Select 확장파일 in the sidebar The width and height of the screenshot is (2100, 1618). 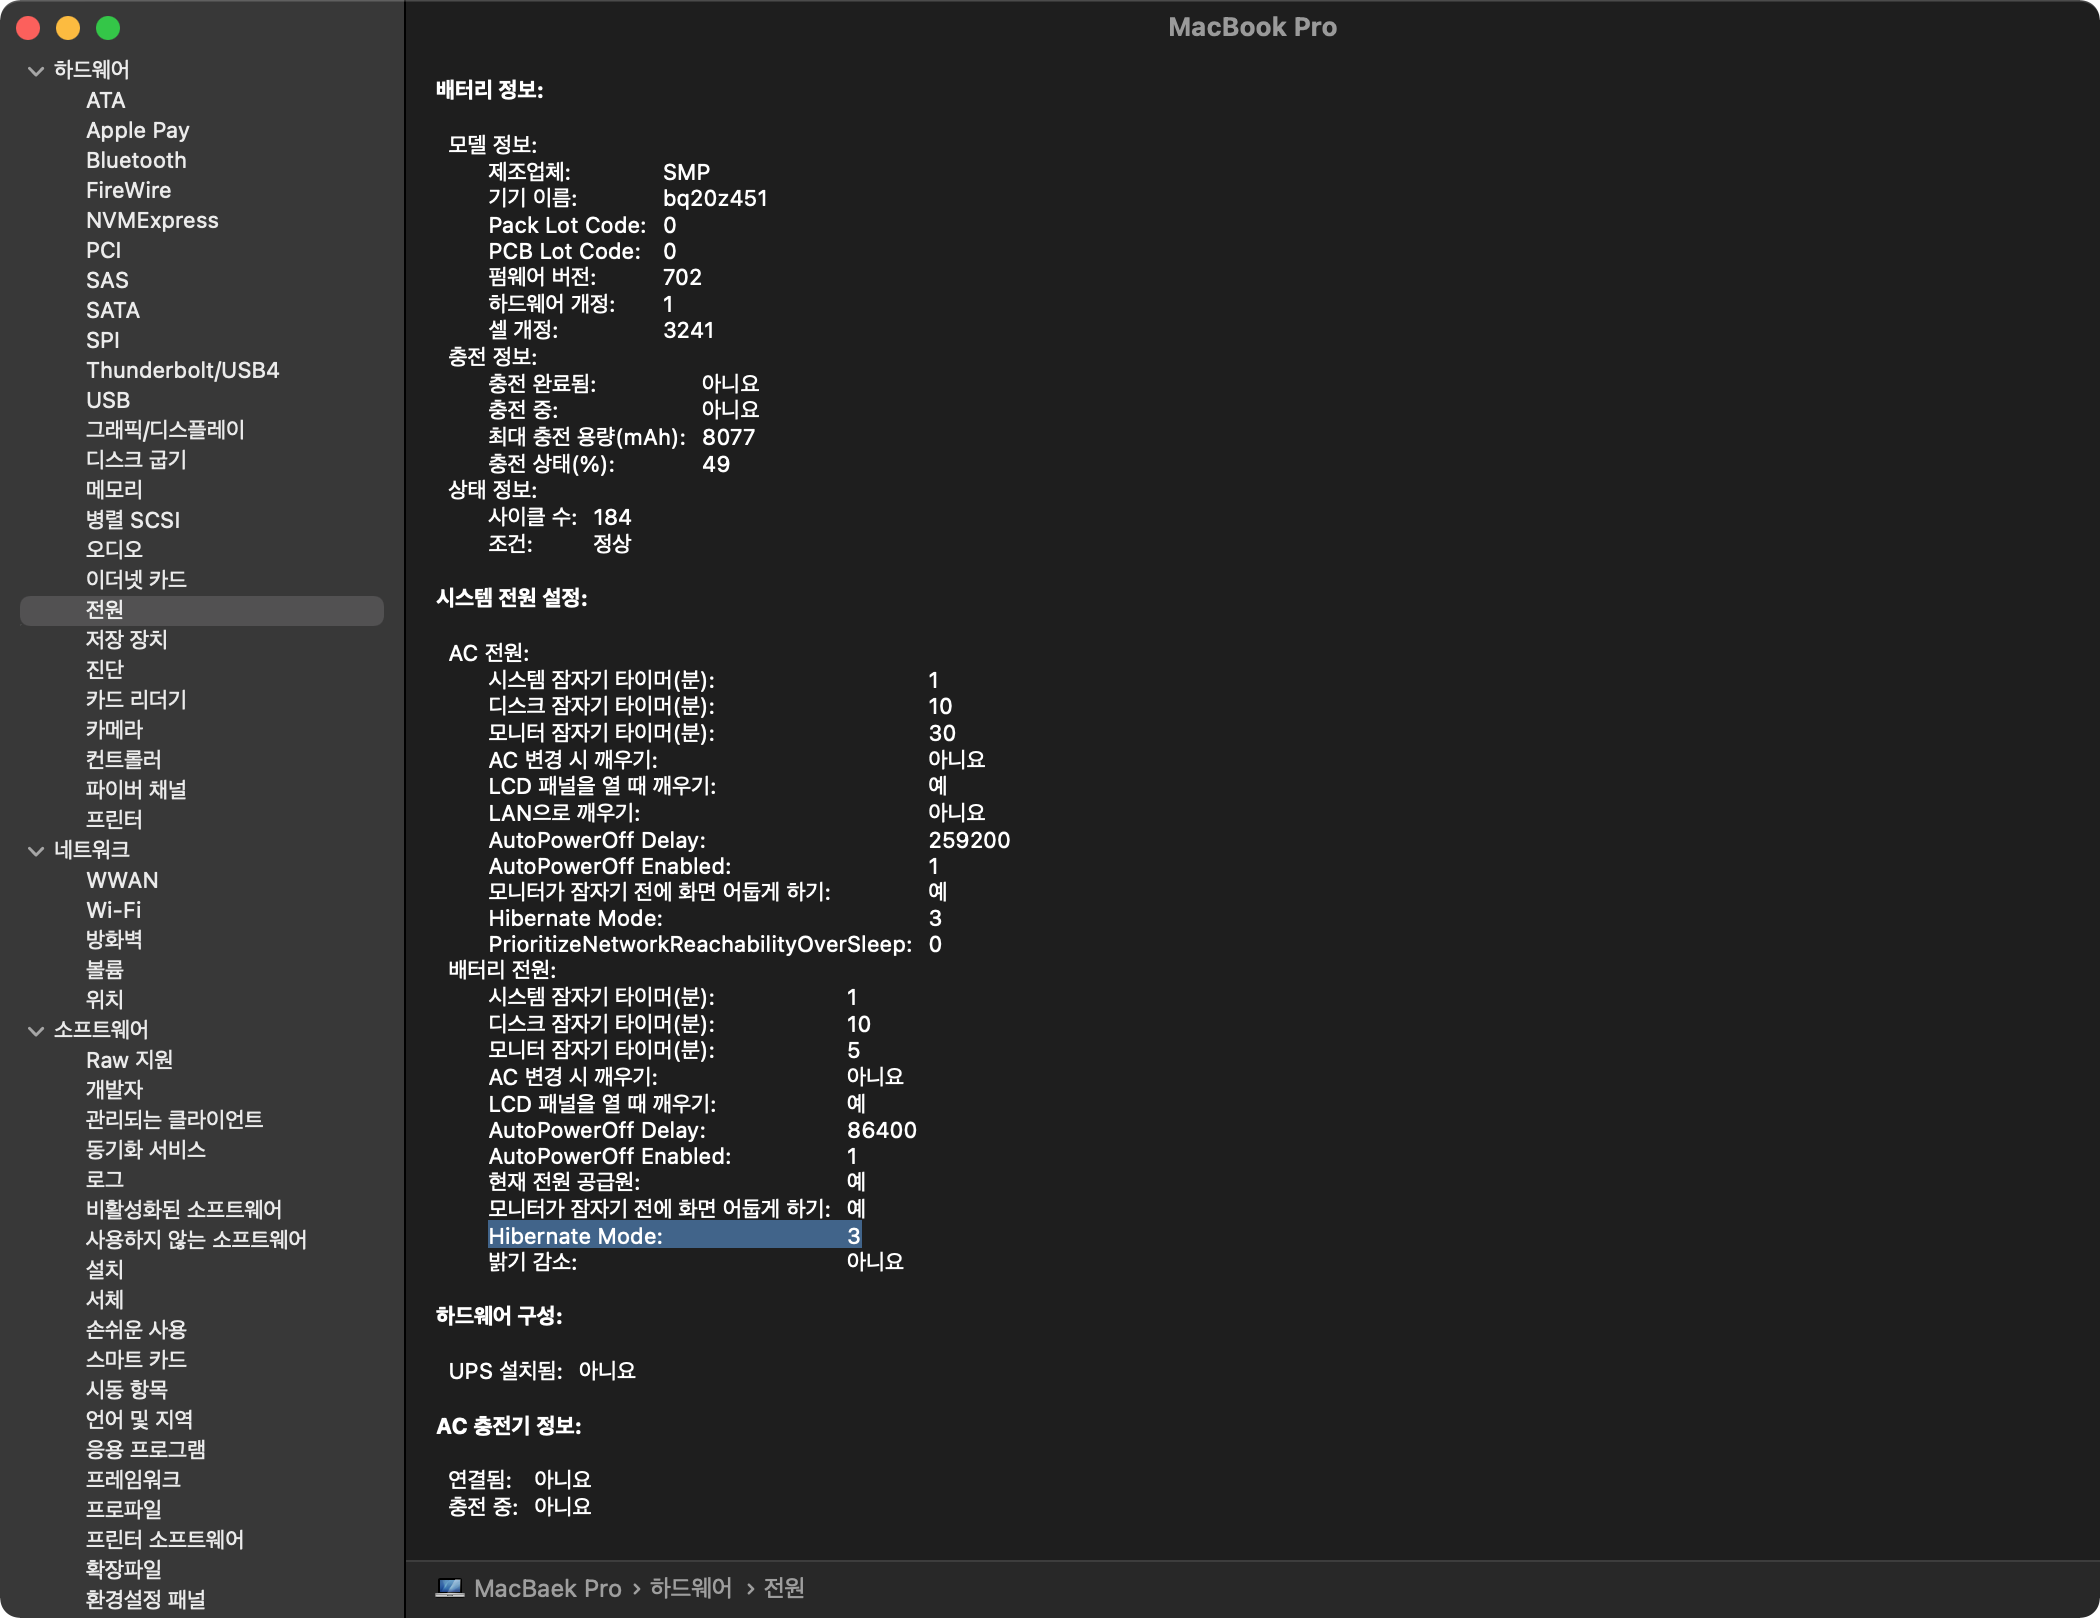(123, 1569)
